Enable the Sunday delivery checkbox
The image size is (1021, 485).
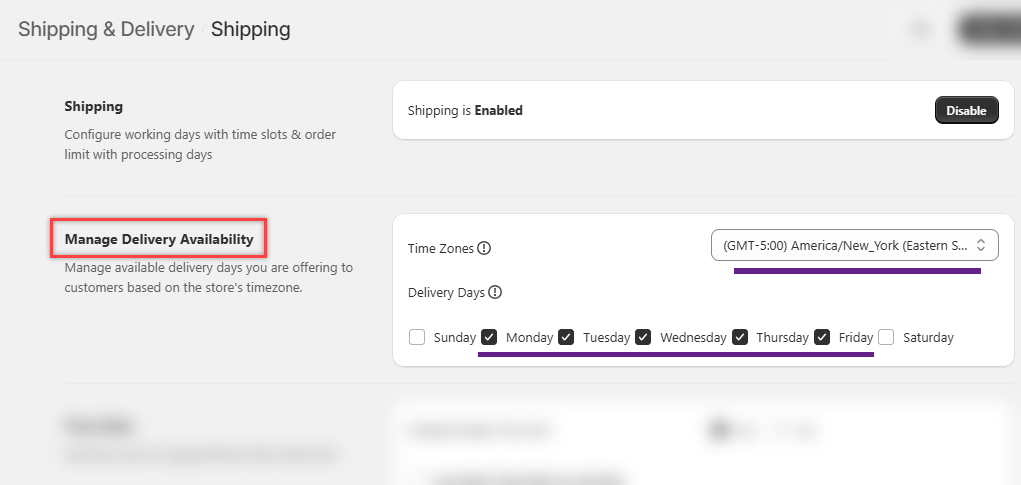[x=417, y=337]
